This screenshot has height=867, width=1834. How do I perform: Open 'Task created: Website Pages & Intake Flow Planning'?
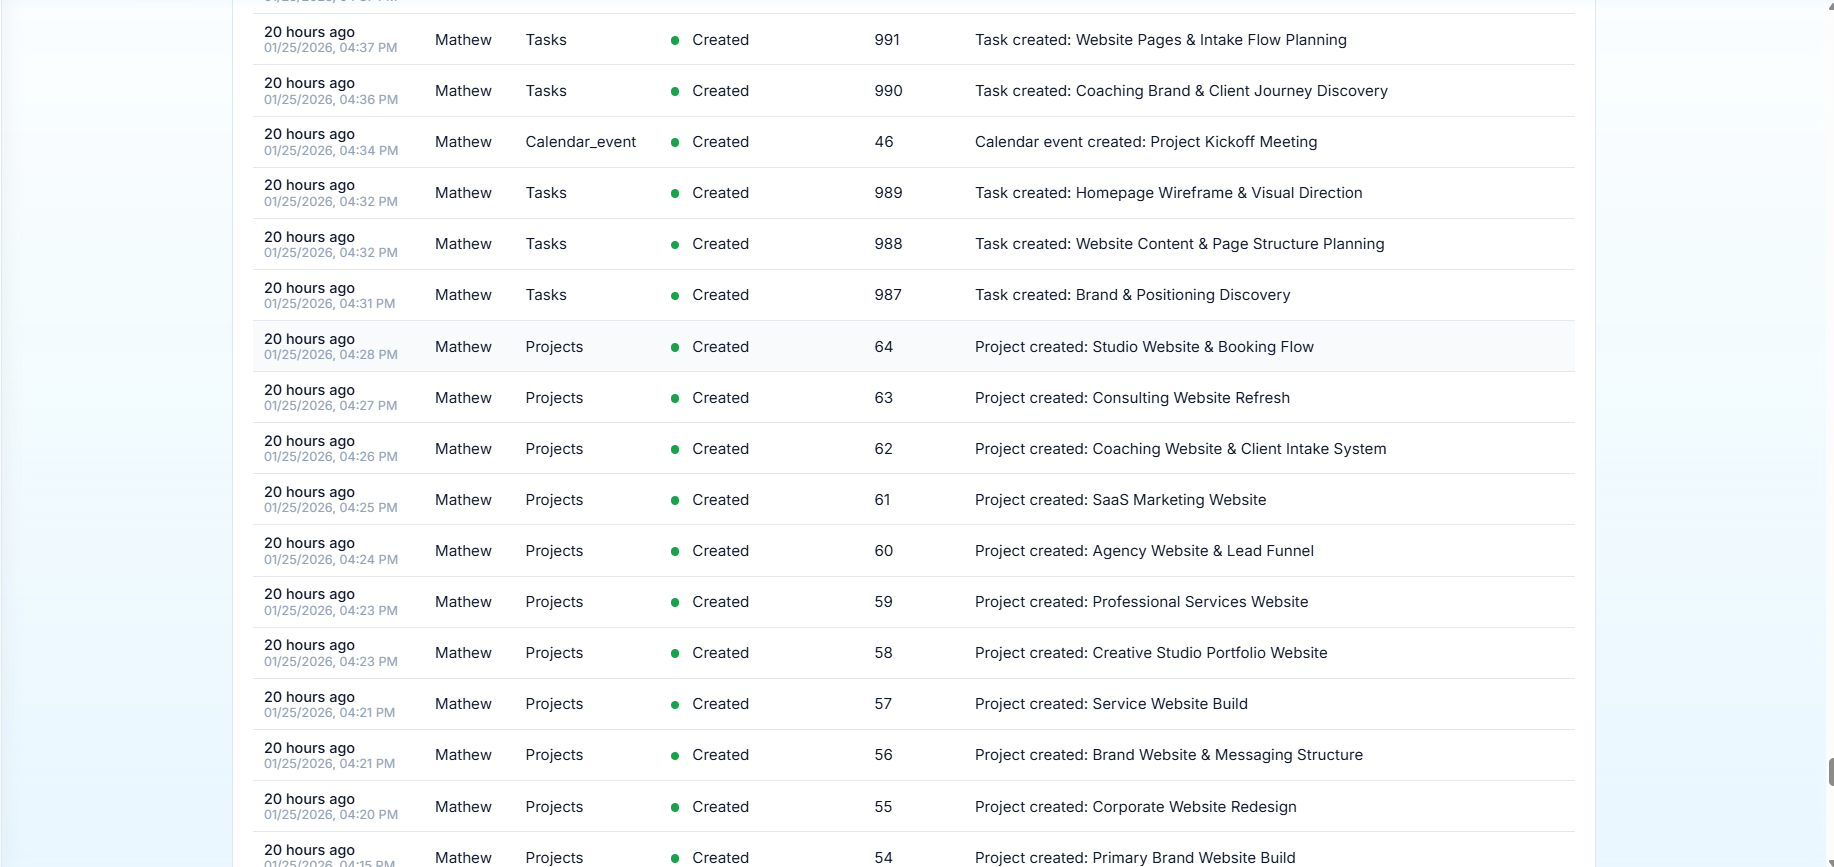tap(1160, 40)
